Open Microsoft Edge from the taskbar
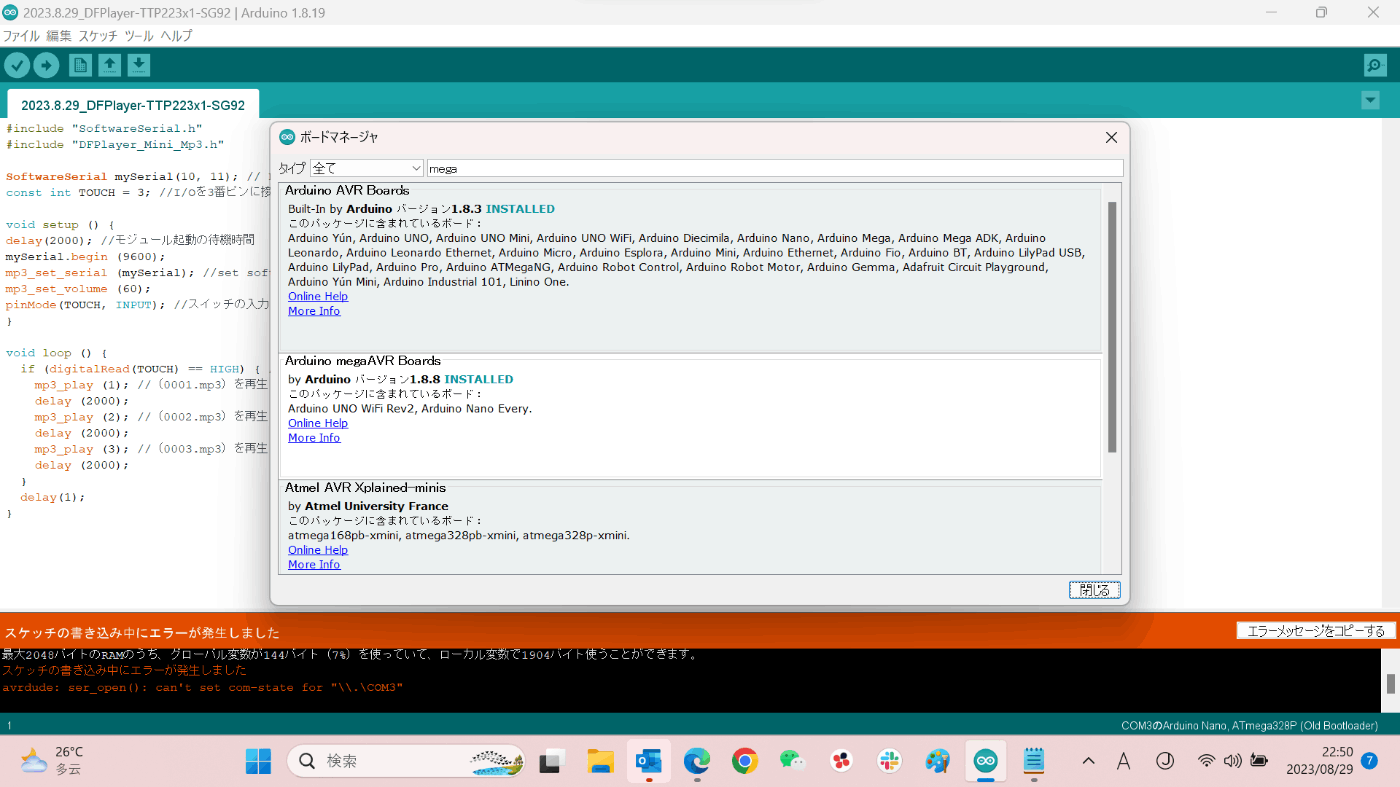Image resolution: width=1400 pixels, height=787 pixels. click(696, 761)
